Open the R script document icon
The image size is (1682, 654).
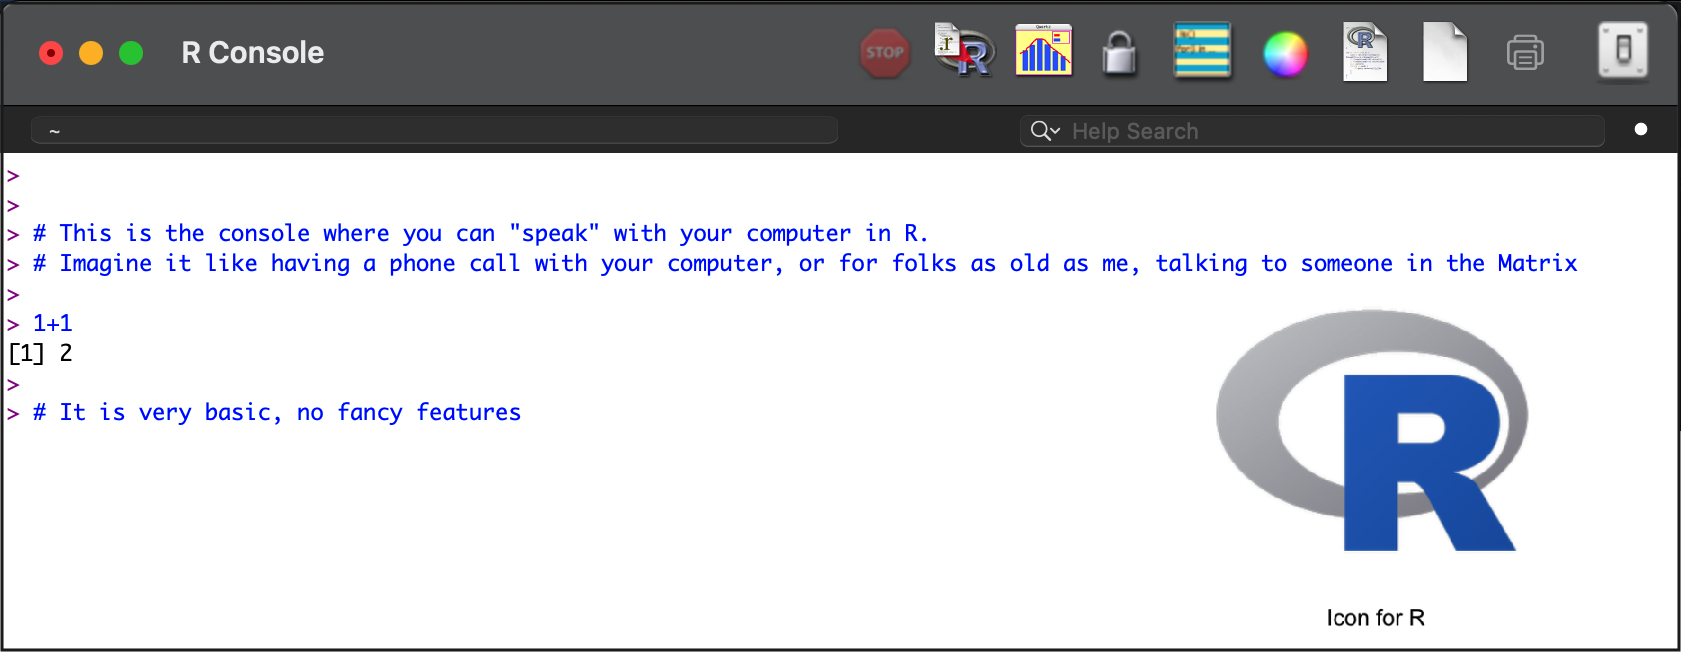1365,53
